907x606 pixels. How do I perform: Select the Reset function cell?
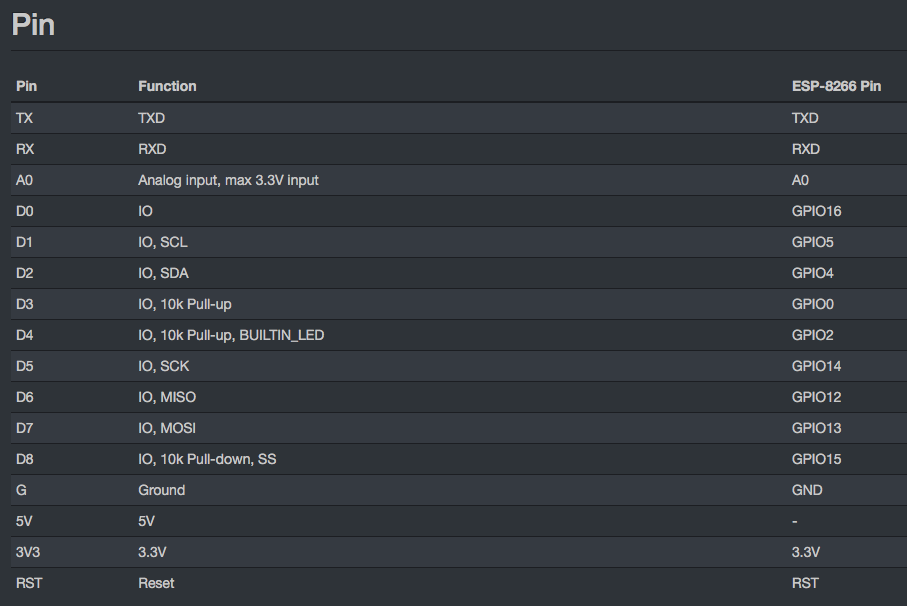tap(156, 583)
